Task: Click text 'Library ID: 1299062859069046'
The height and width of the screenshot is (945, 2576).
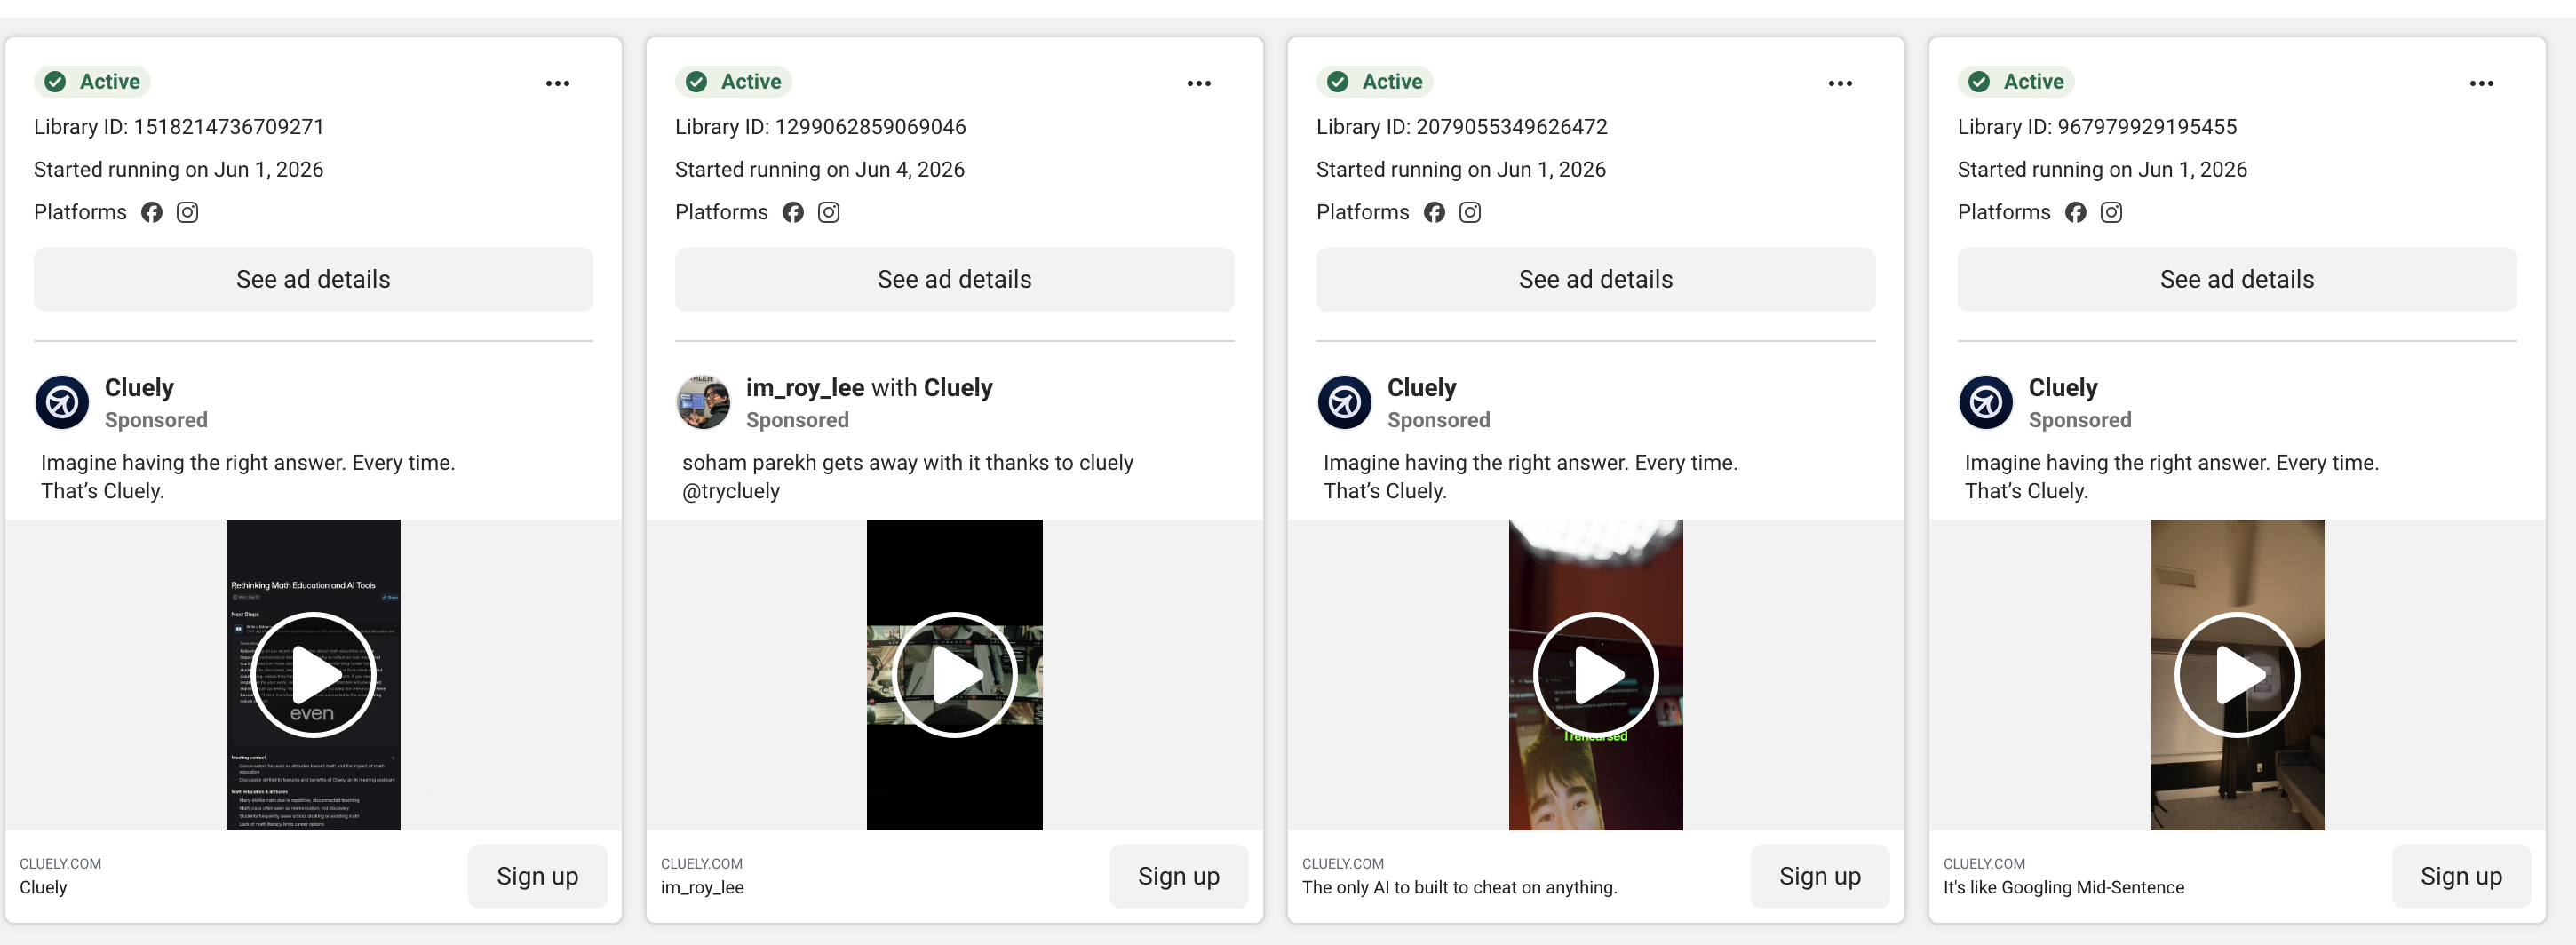Action: pos(820,127)
